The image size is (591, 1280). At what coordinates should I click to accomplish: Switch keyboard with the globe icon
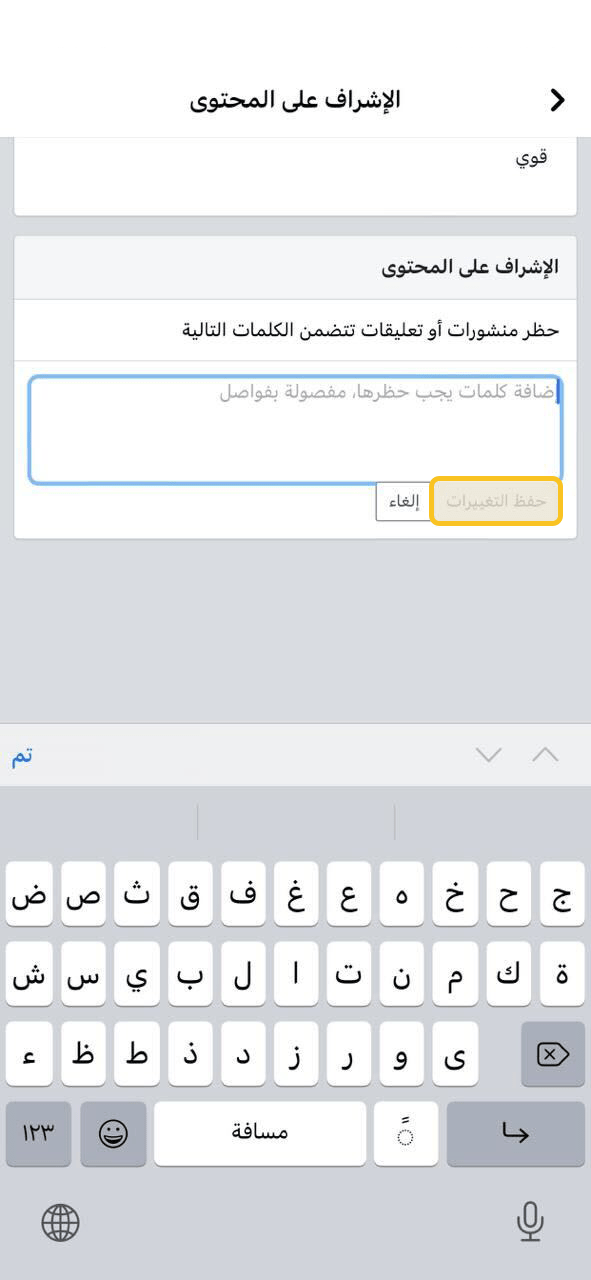[60, 1222]
